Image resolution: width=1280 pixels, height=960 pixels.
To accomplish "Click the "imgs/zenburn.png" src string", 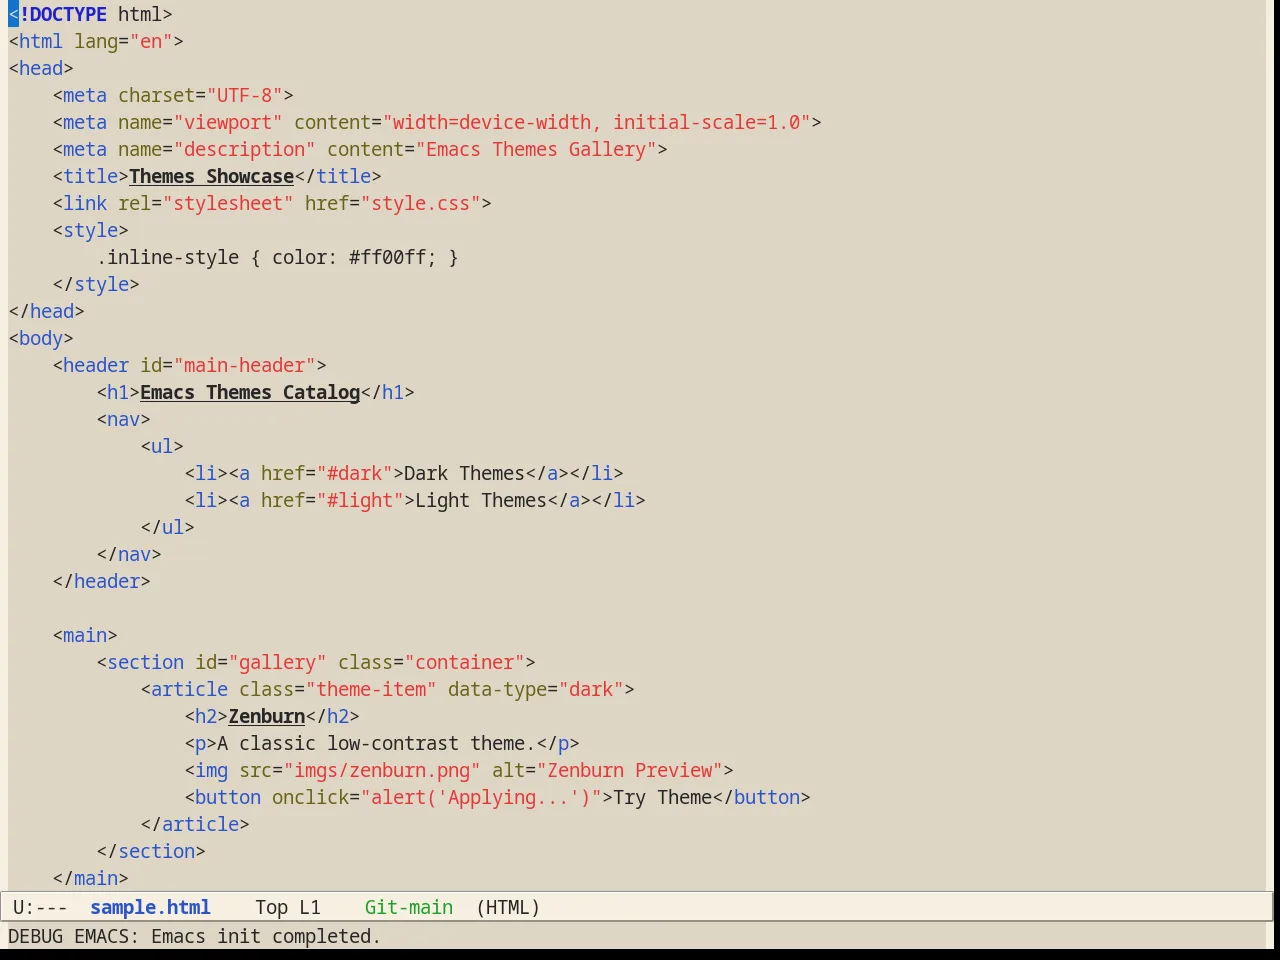I will [382, 770].
